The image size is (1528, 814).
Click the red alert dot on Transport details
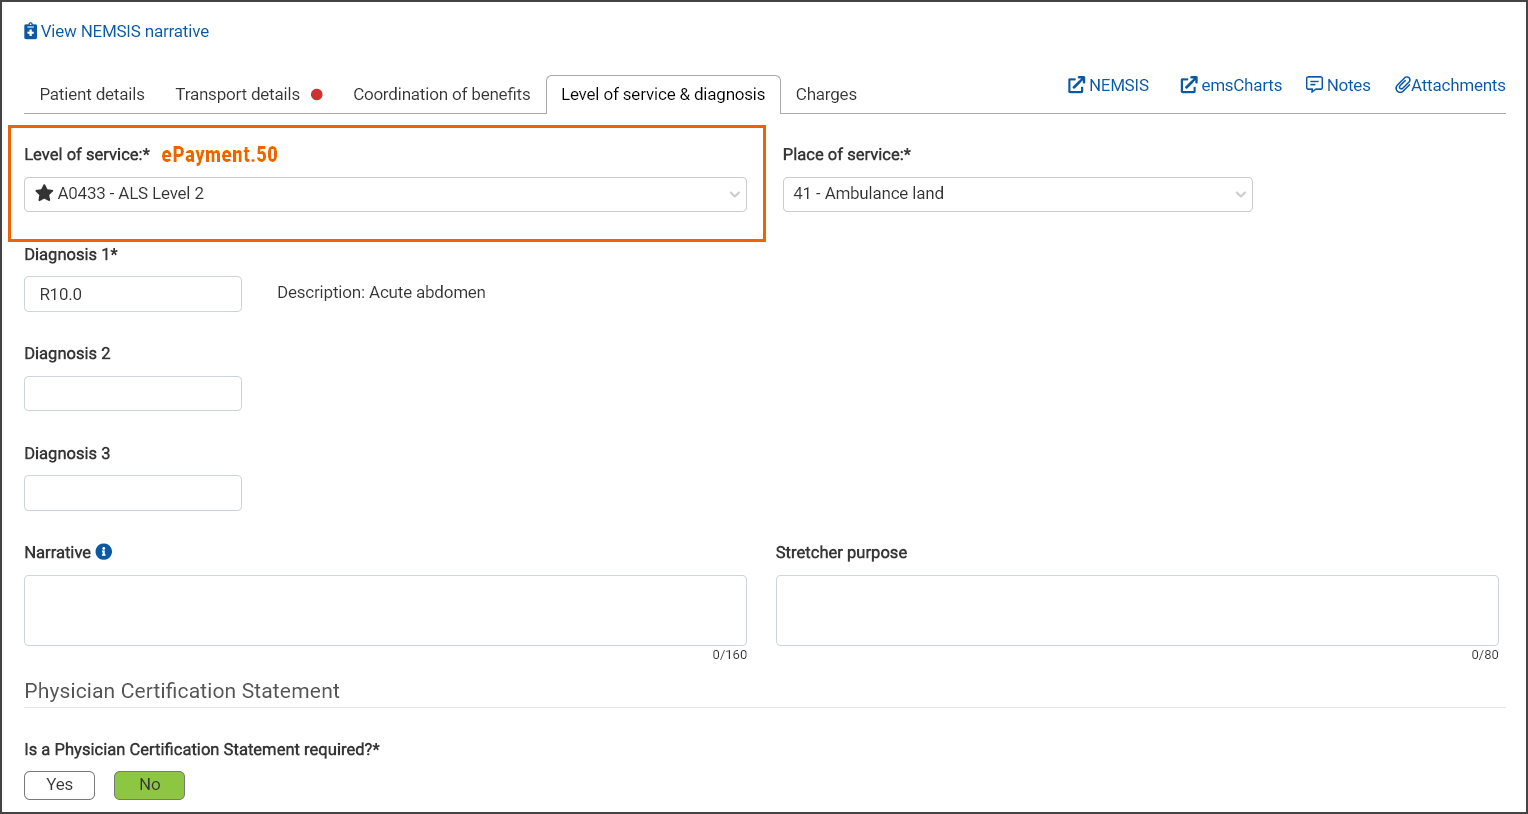tap(317, 95)
